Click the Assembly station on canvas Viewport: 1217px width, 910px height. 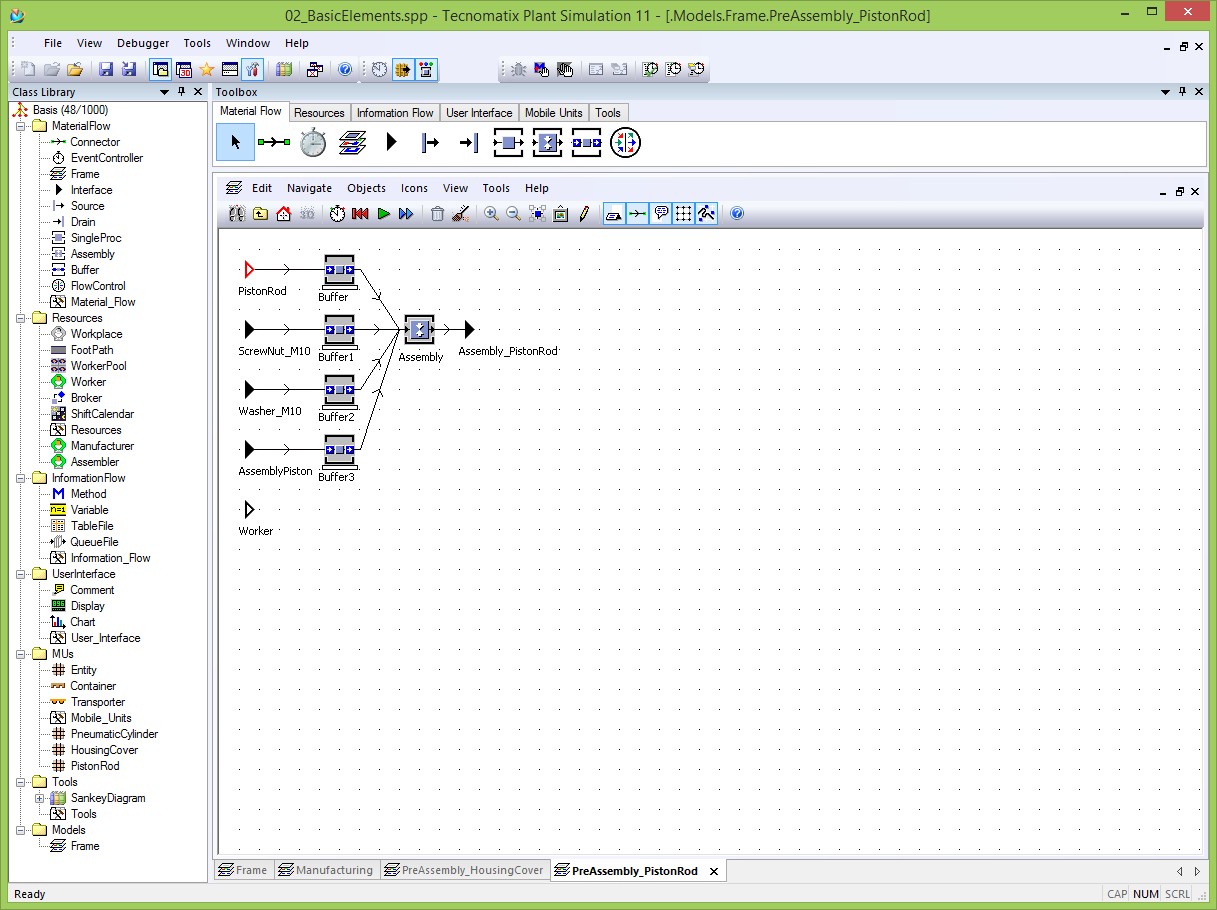tap(420, 329)
